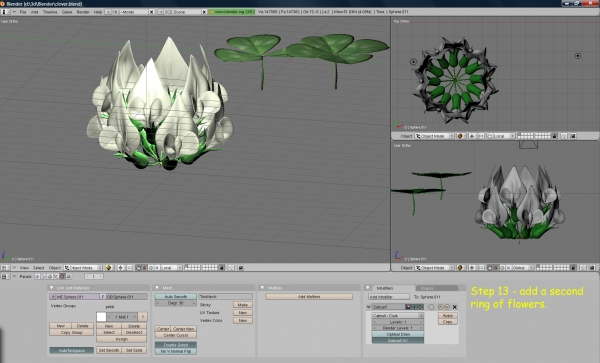Select Shading context icon in Panels row
The width and height of the screenshot is (600, 363).
pyautogui.click(x=50, y=276)
